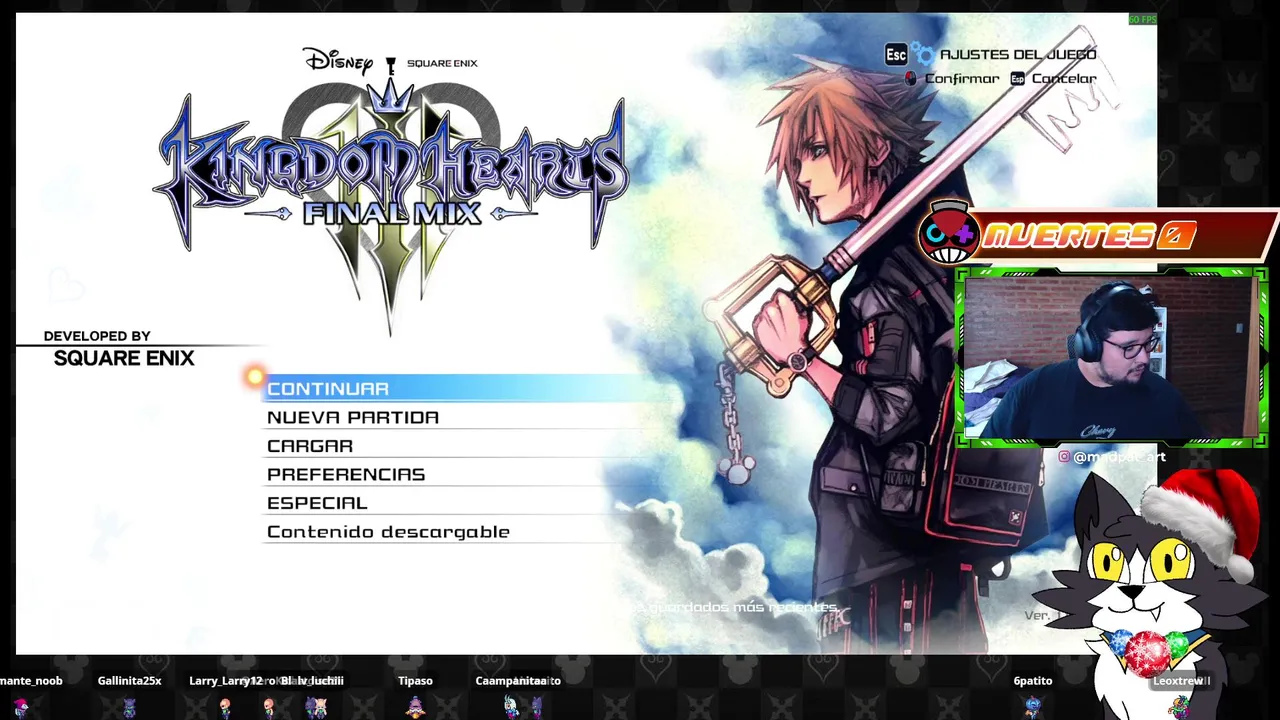Click the Cancelar hint text
This screenshot has width=1280, height=720.
pos(1064,78)
